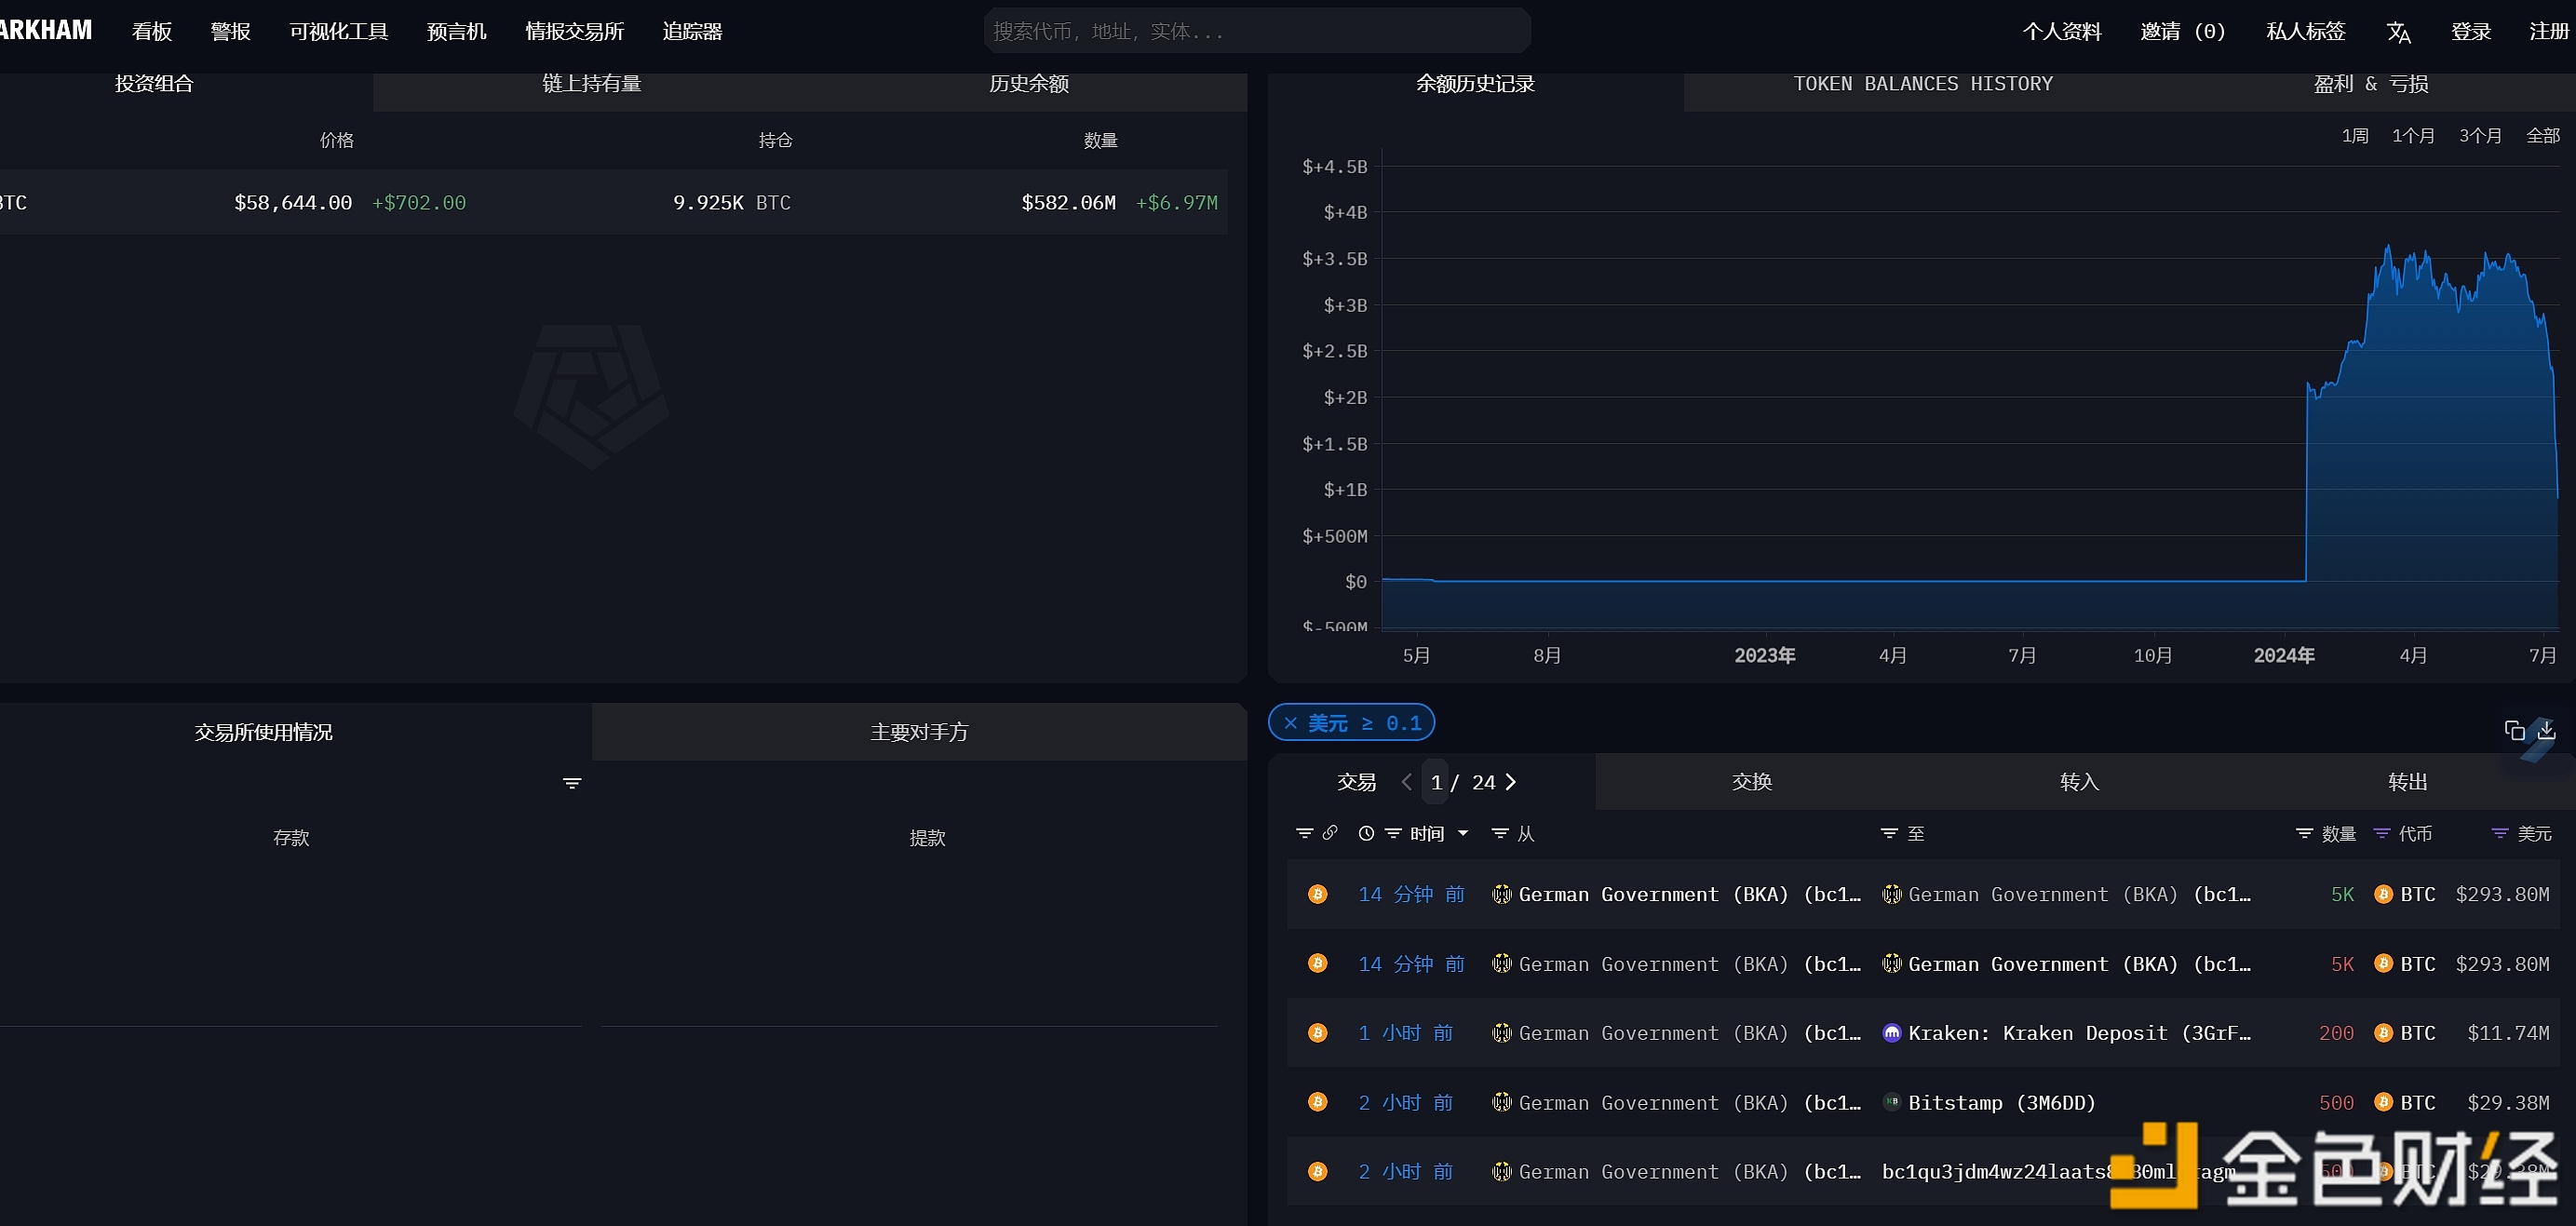The height and width of the screenshot is (1226, 2576).
Task: Sort holdings by 价格 column
Action: [x=336, y=141]
